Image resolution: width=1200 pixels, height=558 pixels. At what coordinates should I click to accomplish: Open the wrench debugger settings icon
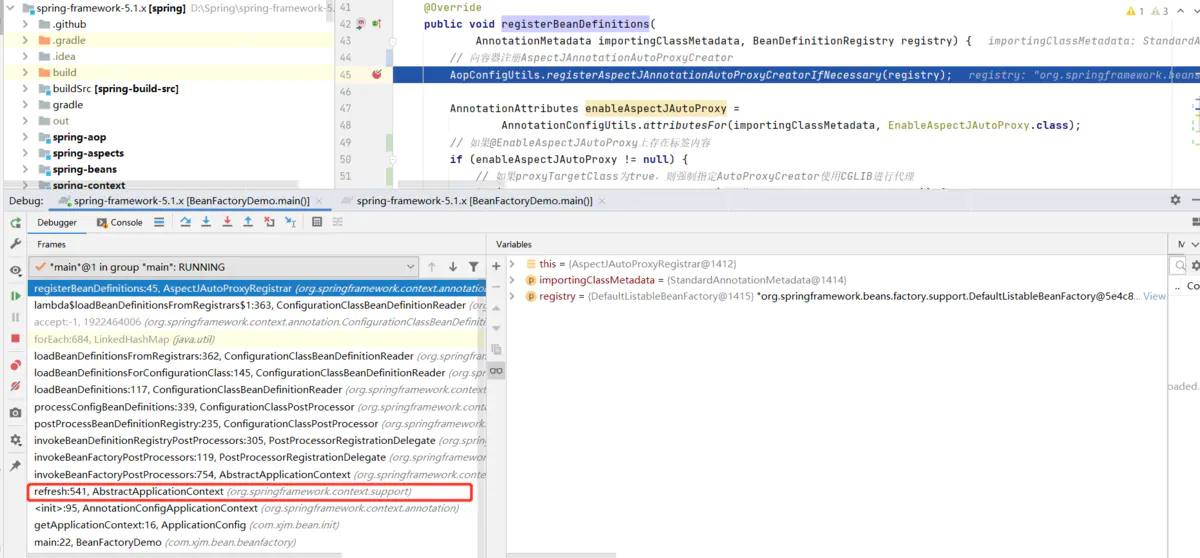tap(15, 244)
